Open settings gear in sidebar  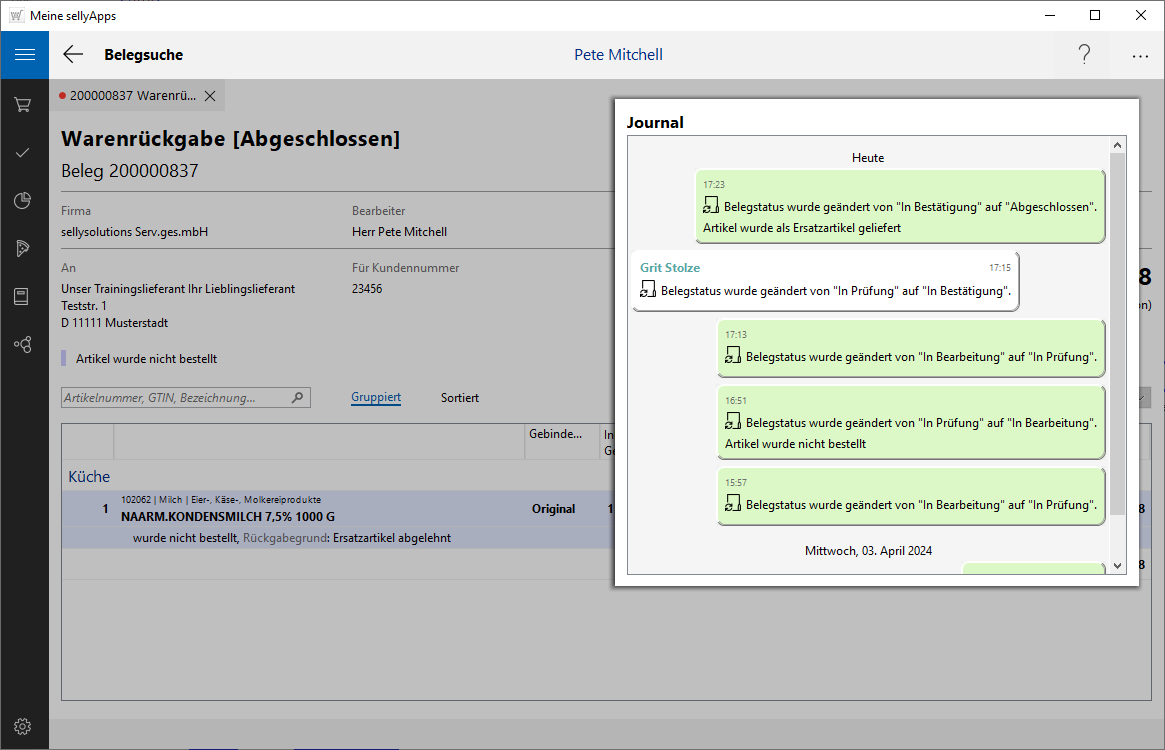tap(23, 726)
